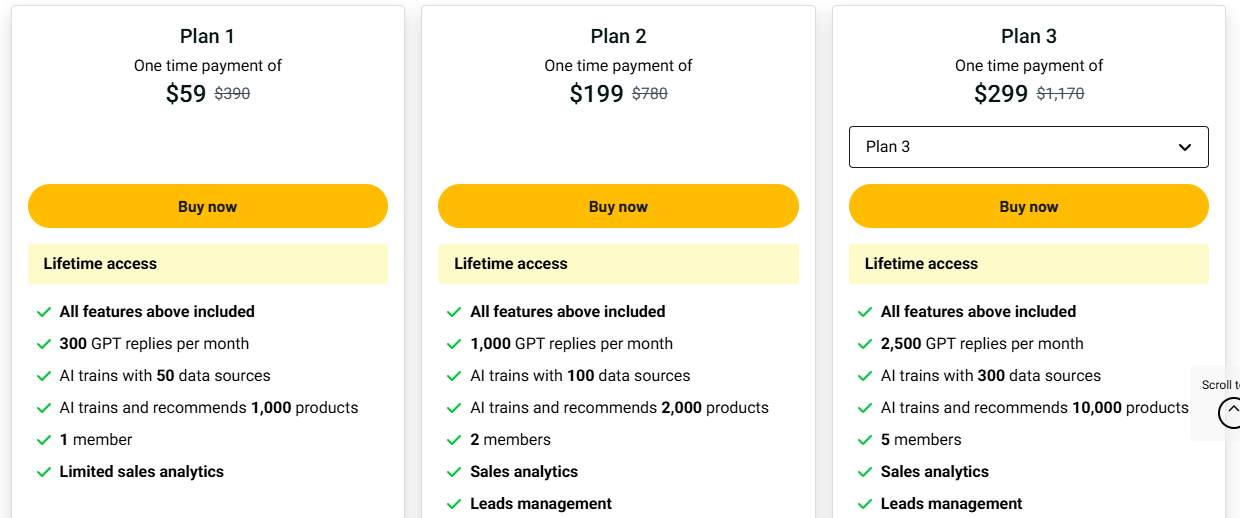Click the $299 price on Plan 3
The width and height of the screenshot is (1240, 518).
click(1001, 94)
